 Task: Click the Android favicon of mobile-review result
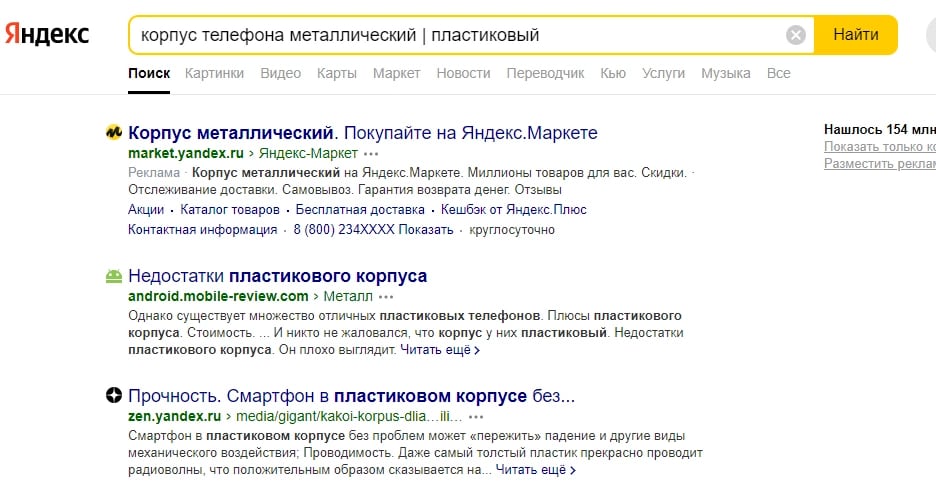point(113,276)
